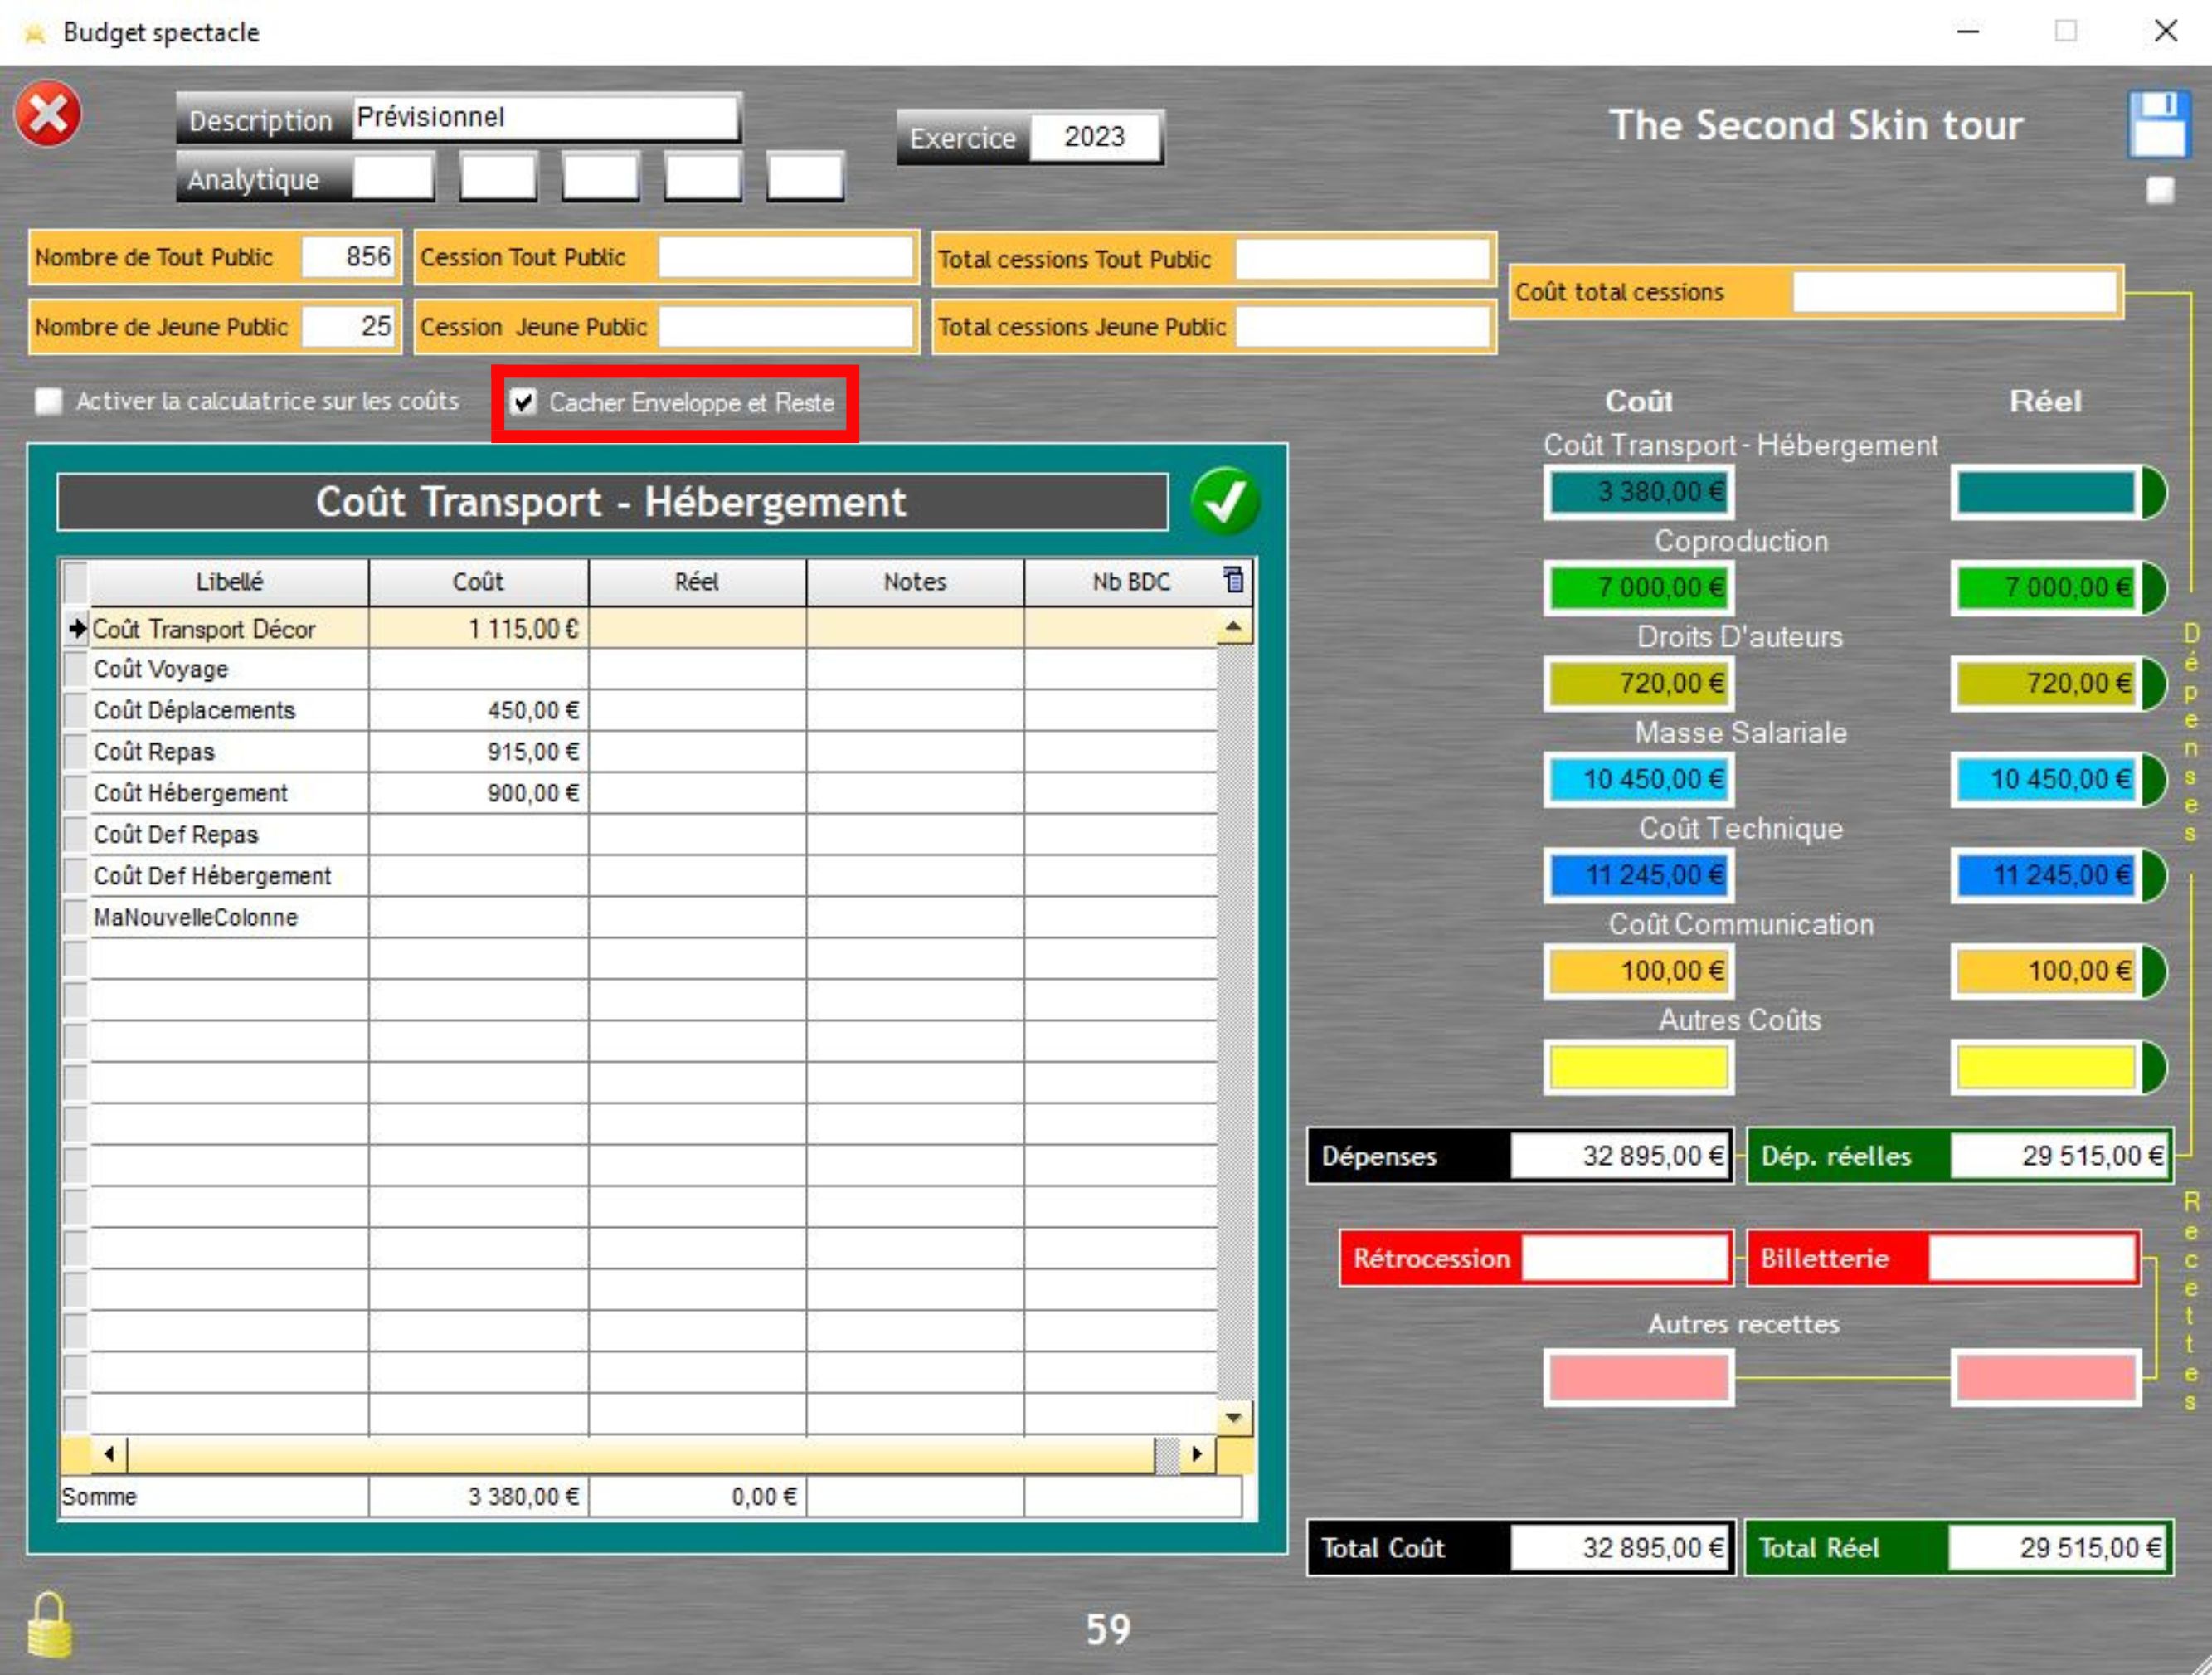
Task: Click the yellow padlock icon
Action: (49, 1625)
